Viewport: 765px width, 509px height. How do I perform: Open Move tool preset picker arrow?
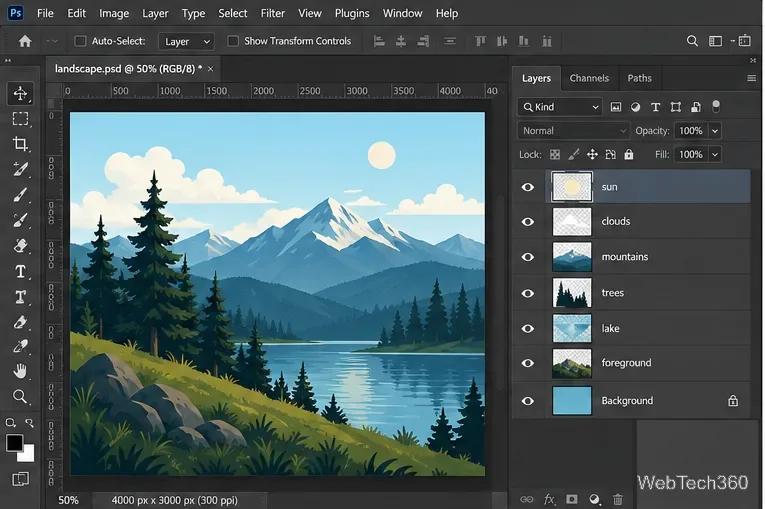point(52,41)
